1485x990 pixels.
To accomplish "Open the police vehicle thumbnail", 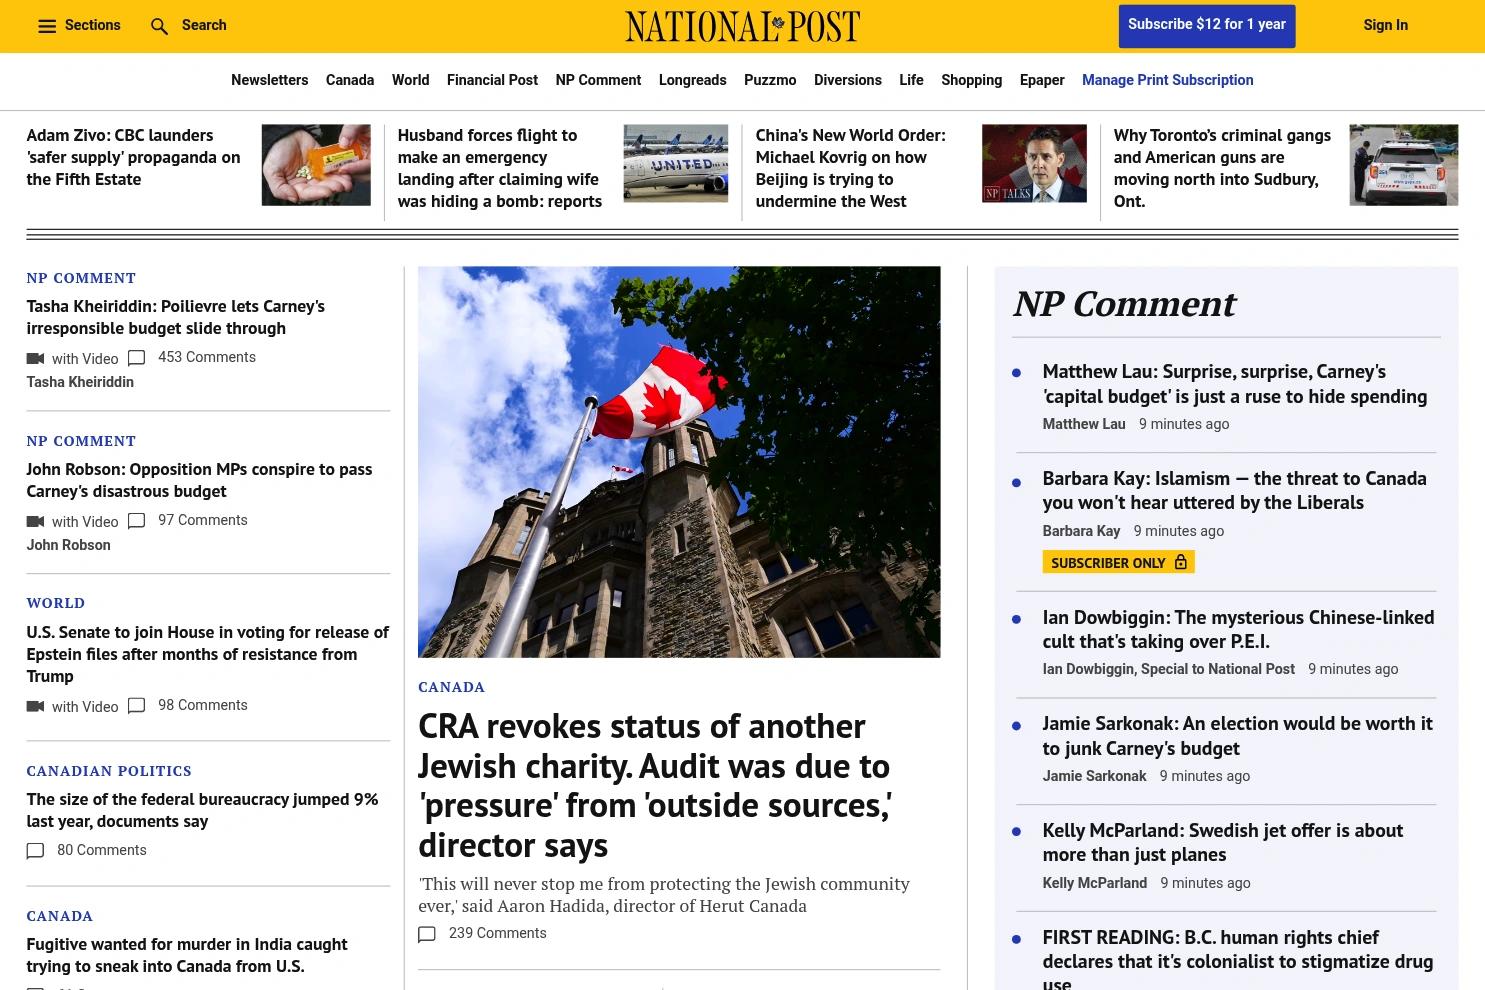I will [1404, 165].
